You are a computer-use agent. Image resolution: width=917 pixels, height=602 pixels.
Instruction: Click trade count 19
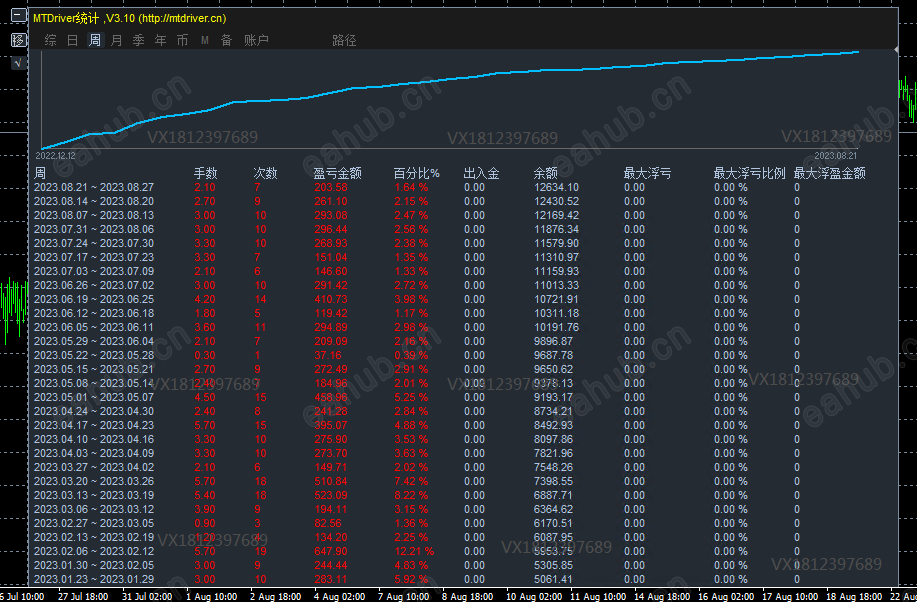[x=260, y=551]
